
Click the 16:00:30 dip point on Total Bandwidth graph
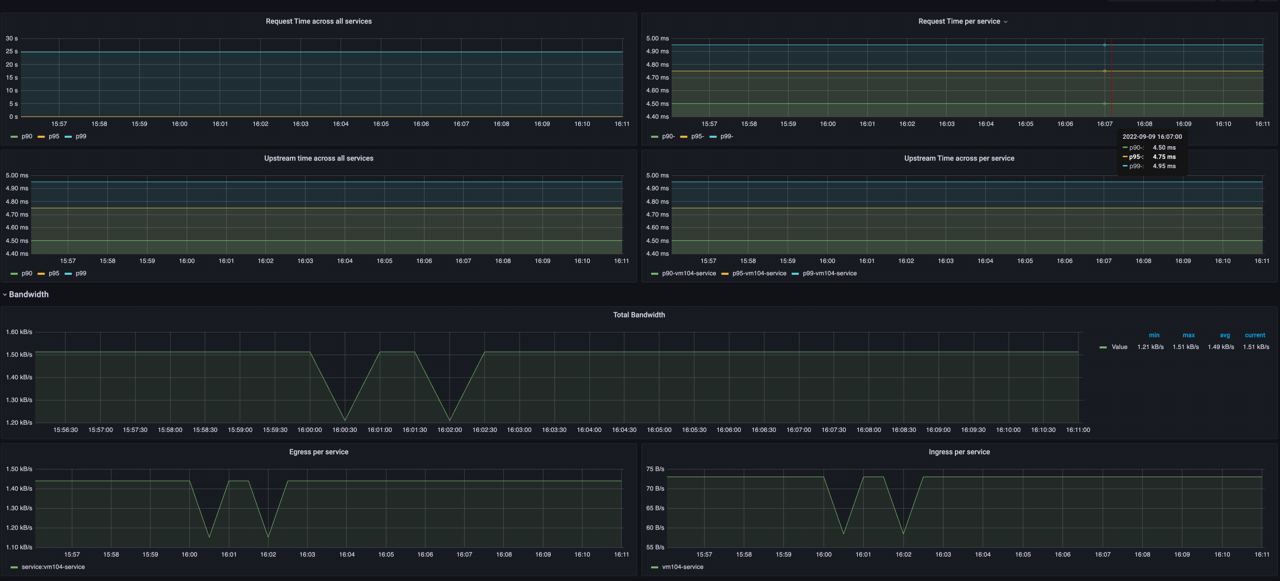(345, 420)
